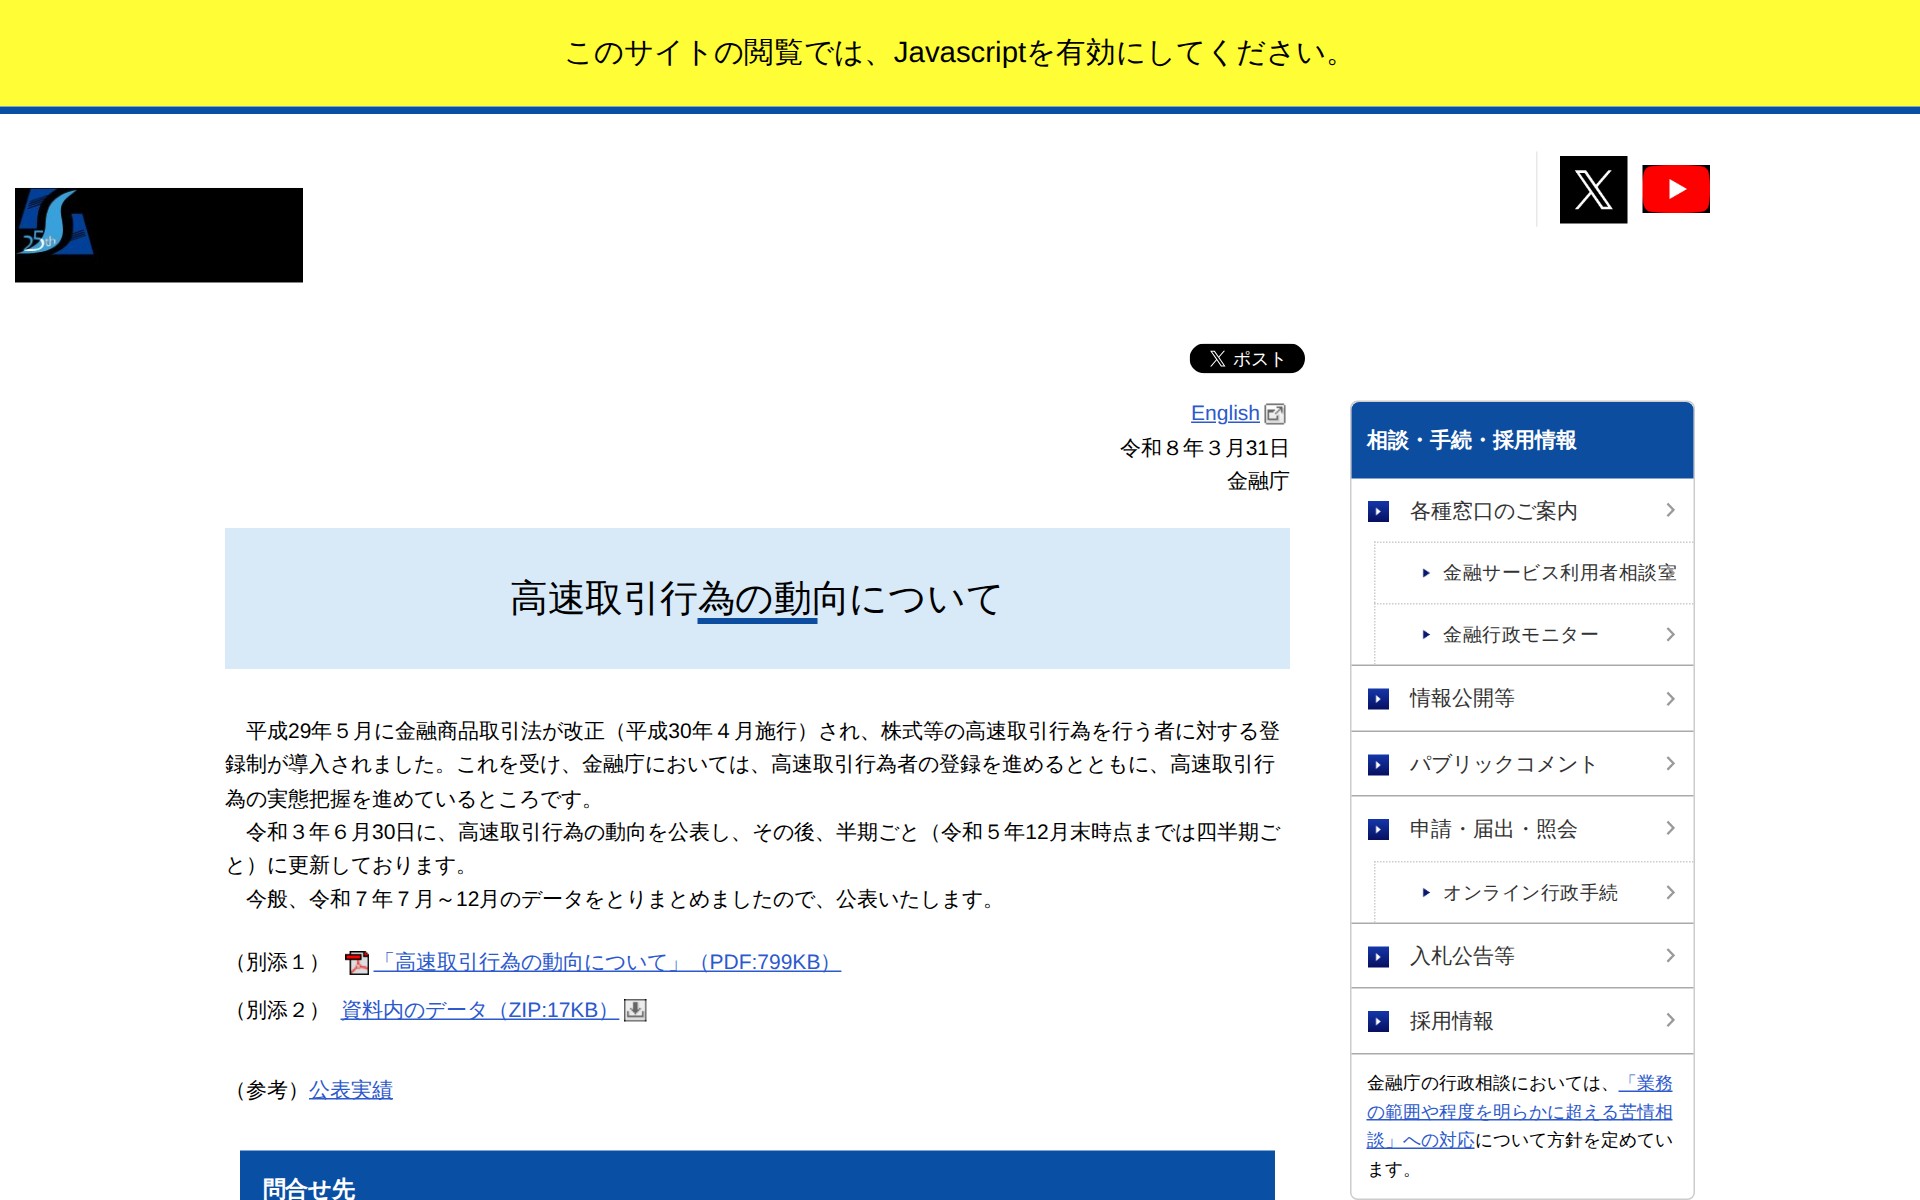The height and width of the screenshot is (1200, 1920).
Task: Click the X ポスト share button
Action: point(1246,359)
